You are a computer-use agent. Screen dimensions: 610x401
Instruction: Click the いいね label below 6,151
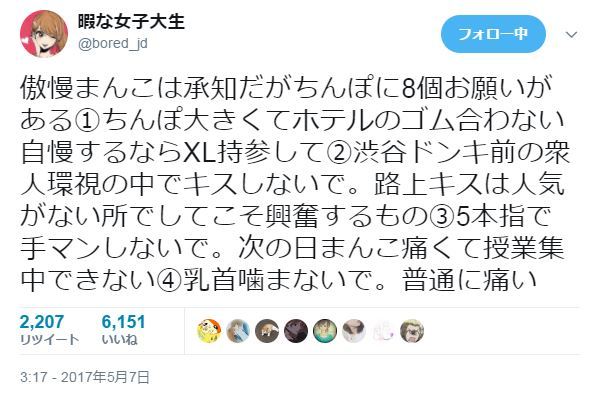coord(119,340)
